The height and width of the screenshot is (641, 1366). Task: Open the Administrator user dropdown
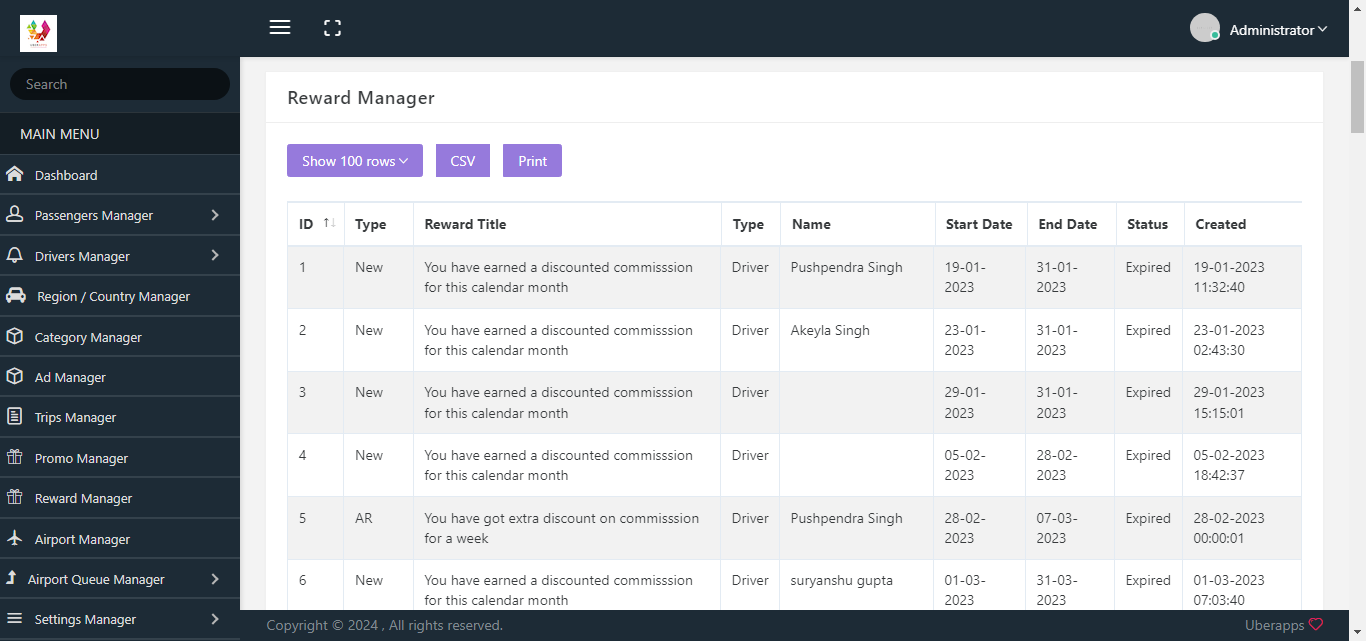pos(1277,30)
